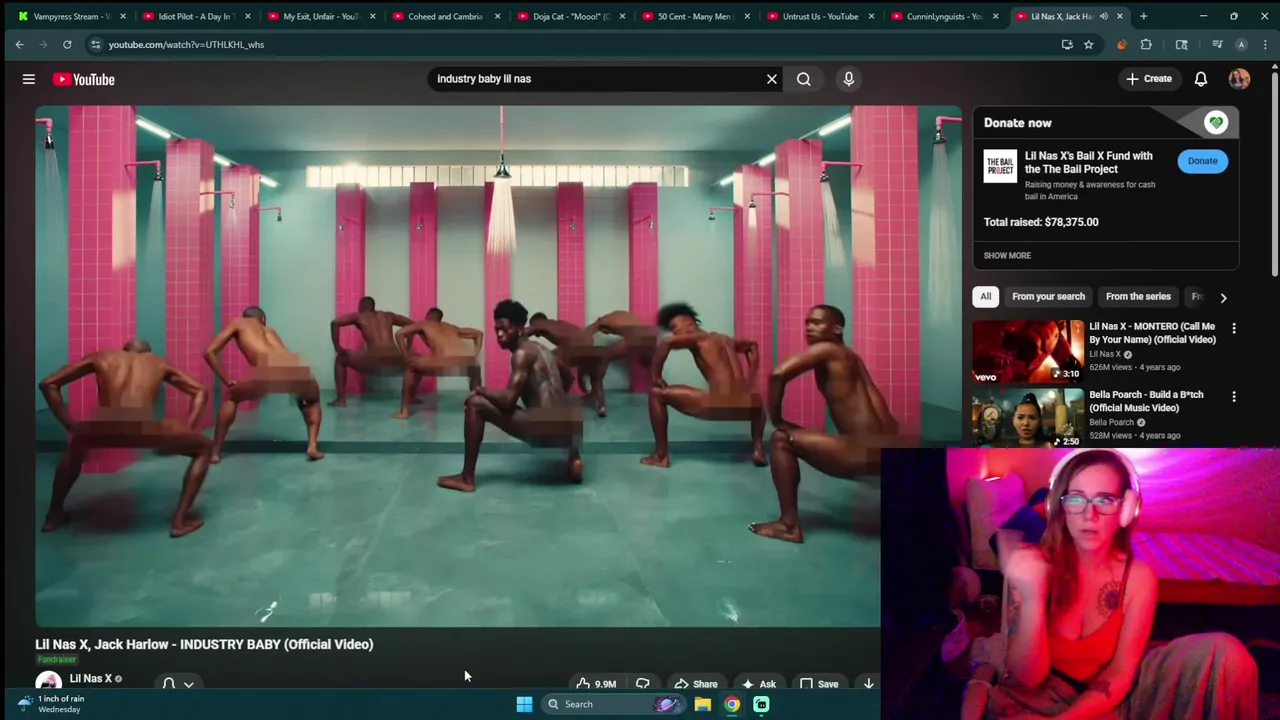Switch to Untrust Us tab
The height and width of the screenshot is (720, 1280).
(820, 16)
